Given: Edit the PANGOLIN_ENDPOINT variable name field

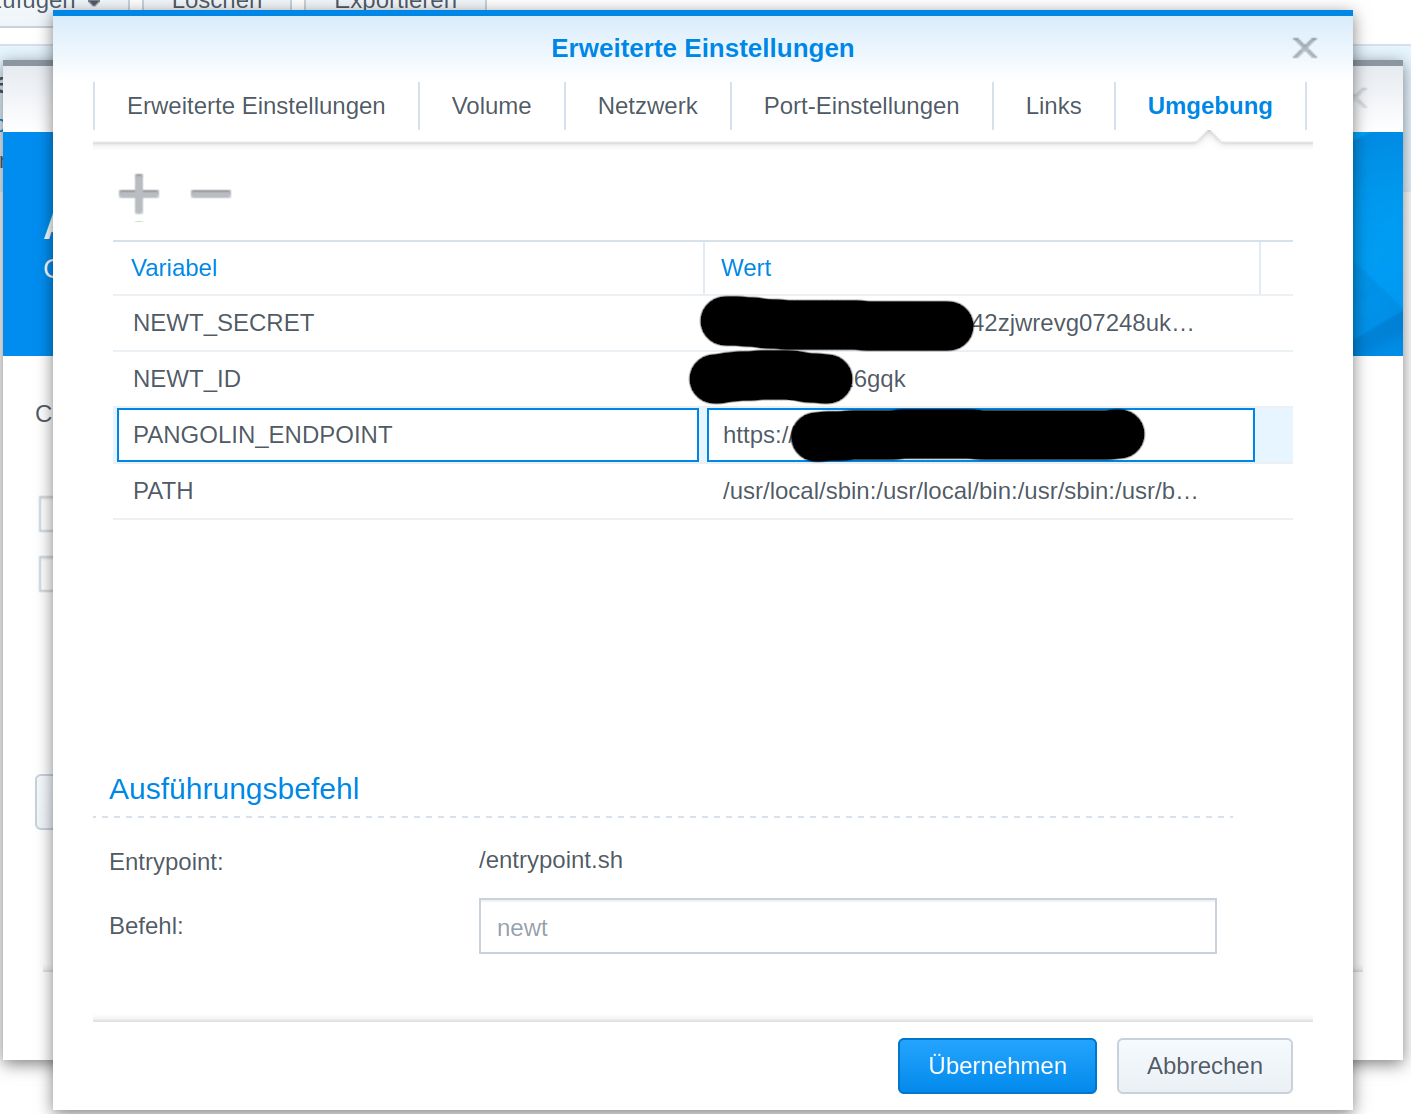Looking at the screenshot, I should (x=408, y=435).
